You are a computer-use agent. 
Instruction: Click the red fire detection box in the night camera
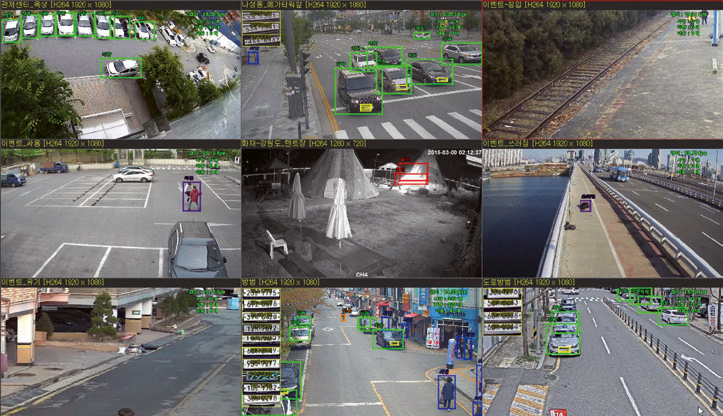pyautogui.click(x=411, y=176)
